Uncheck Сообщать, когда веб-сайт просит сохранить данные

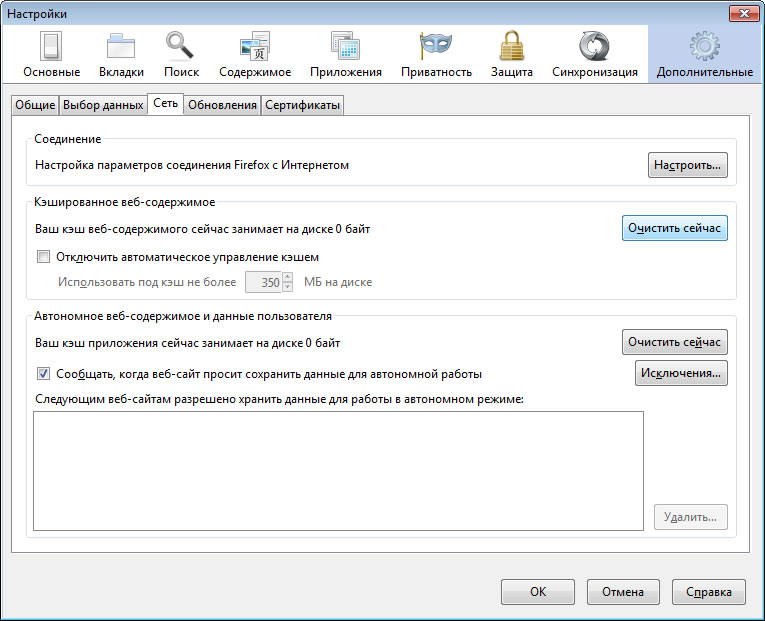point(43,374)
